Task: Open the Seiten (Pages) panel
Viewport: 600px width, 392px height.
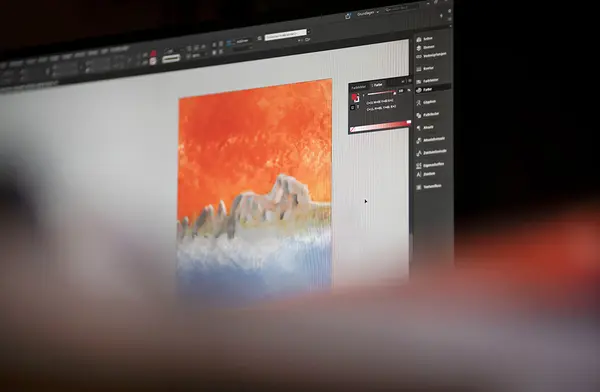Action: click(425, 39)
